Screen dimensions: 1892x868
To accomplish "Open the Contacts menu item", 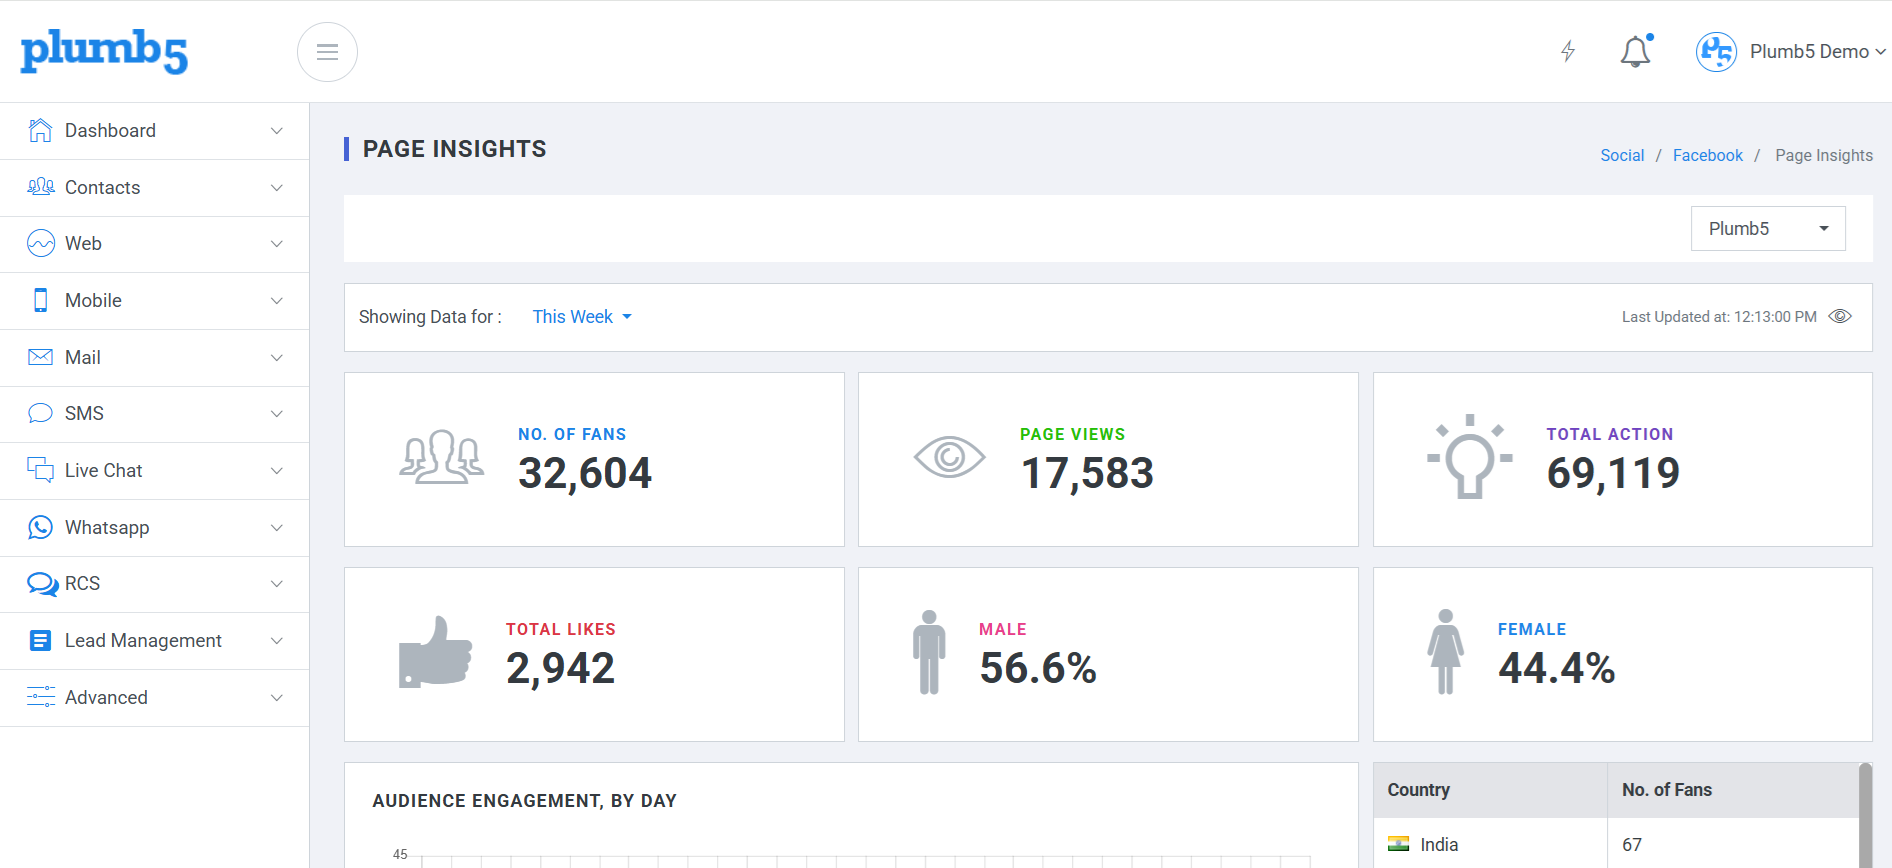I will 154,188.
